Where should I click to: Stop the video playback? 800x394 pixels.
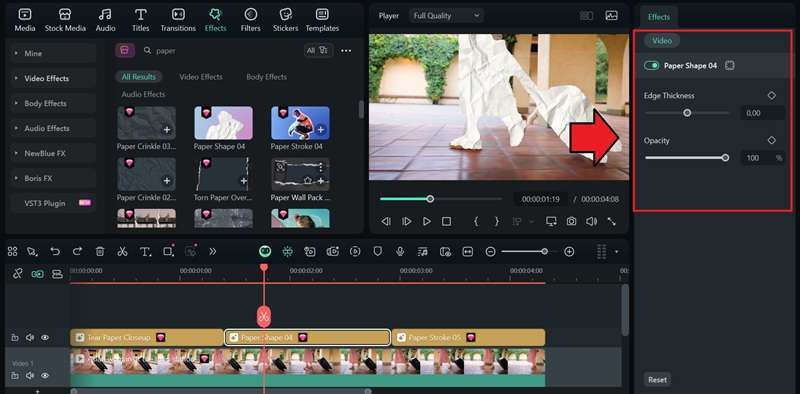coord(446,221)
